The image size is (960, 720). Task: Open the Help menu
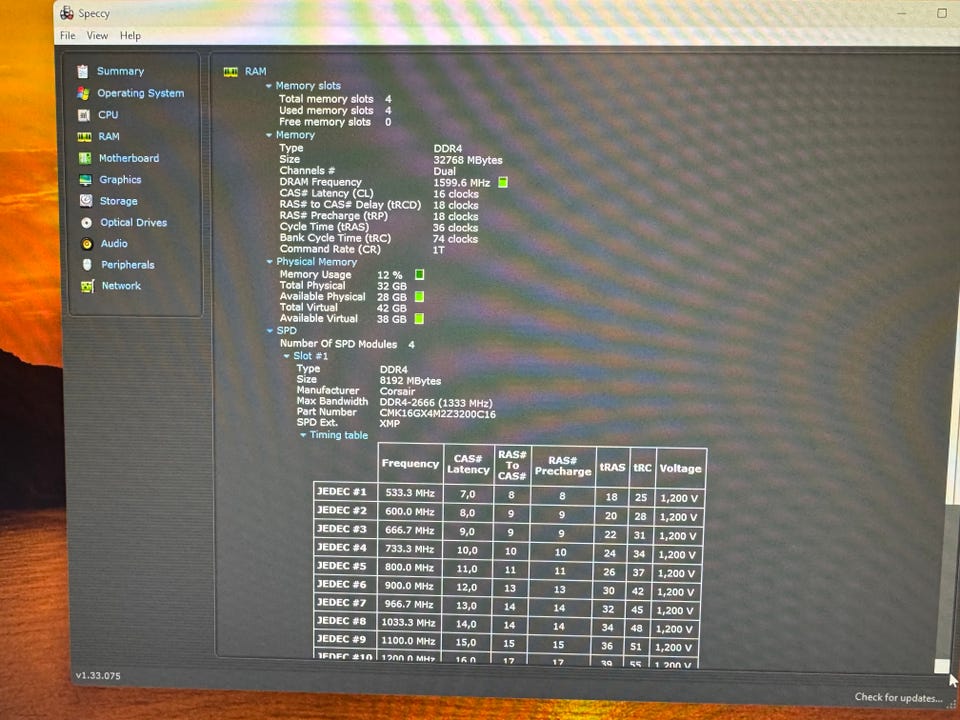(x=130, y=36)
